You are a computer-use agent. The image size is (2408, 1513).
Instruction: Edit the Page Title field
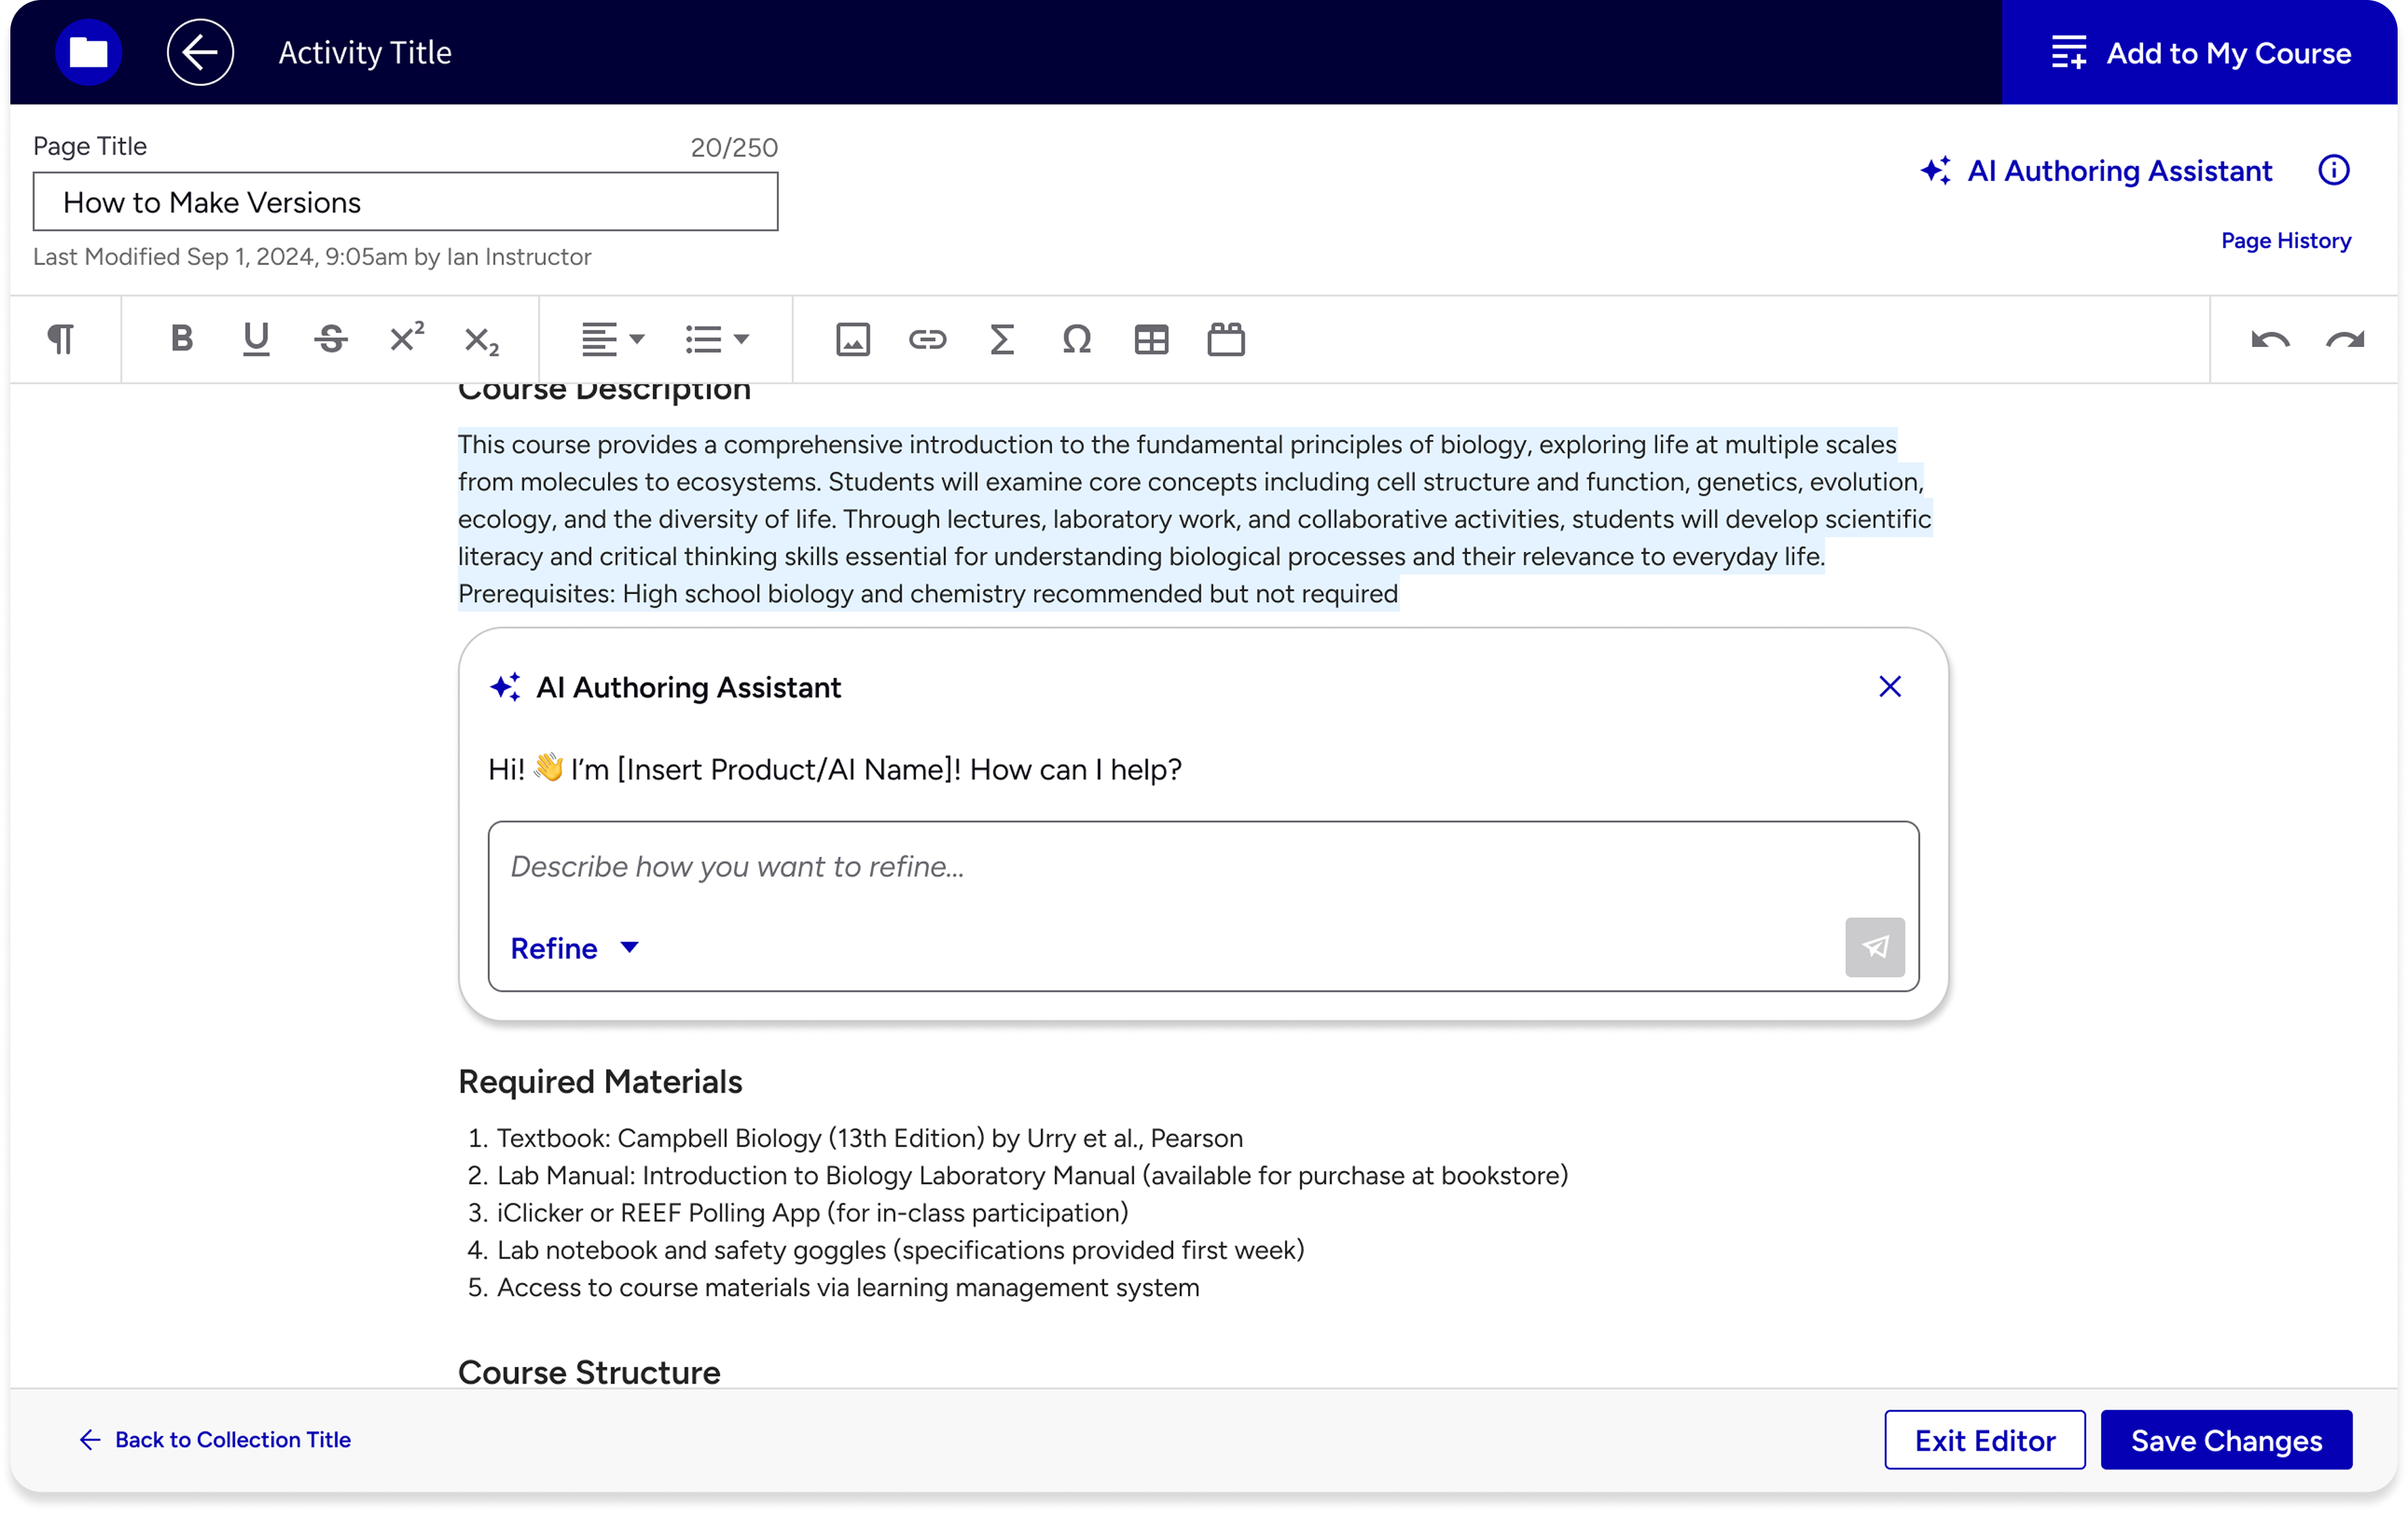point(405,201)
